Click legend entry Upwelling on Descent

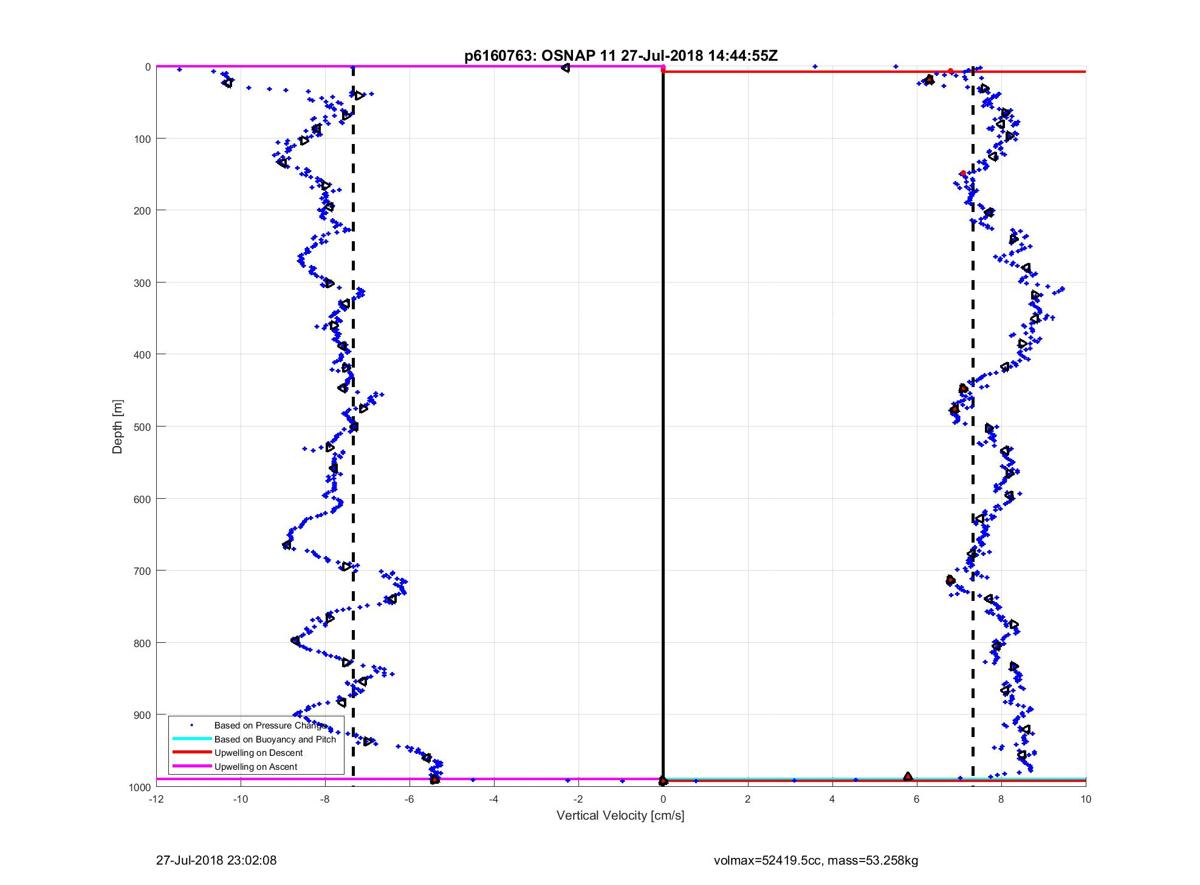[x=258, y=753]
